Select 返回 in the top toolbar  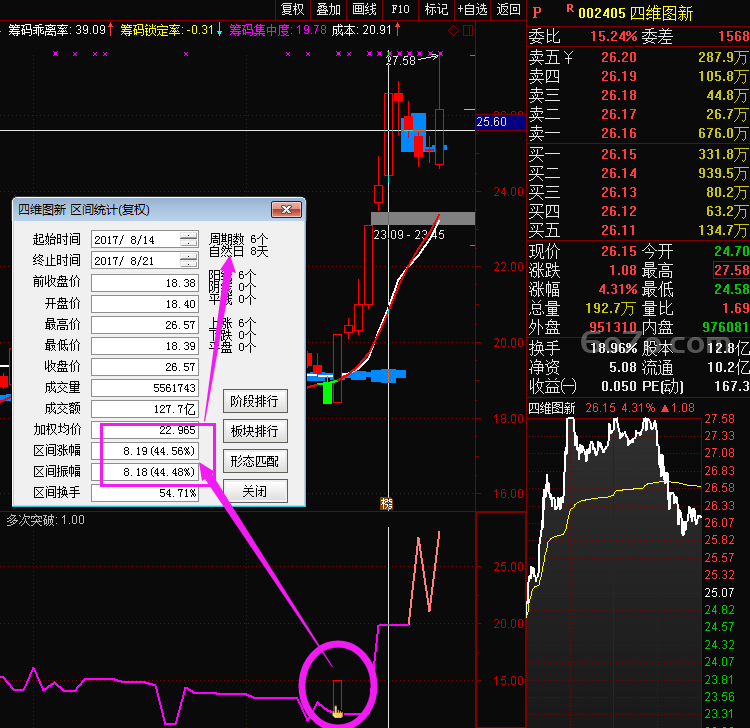[x=508, y=9]
